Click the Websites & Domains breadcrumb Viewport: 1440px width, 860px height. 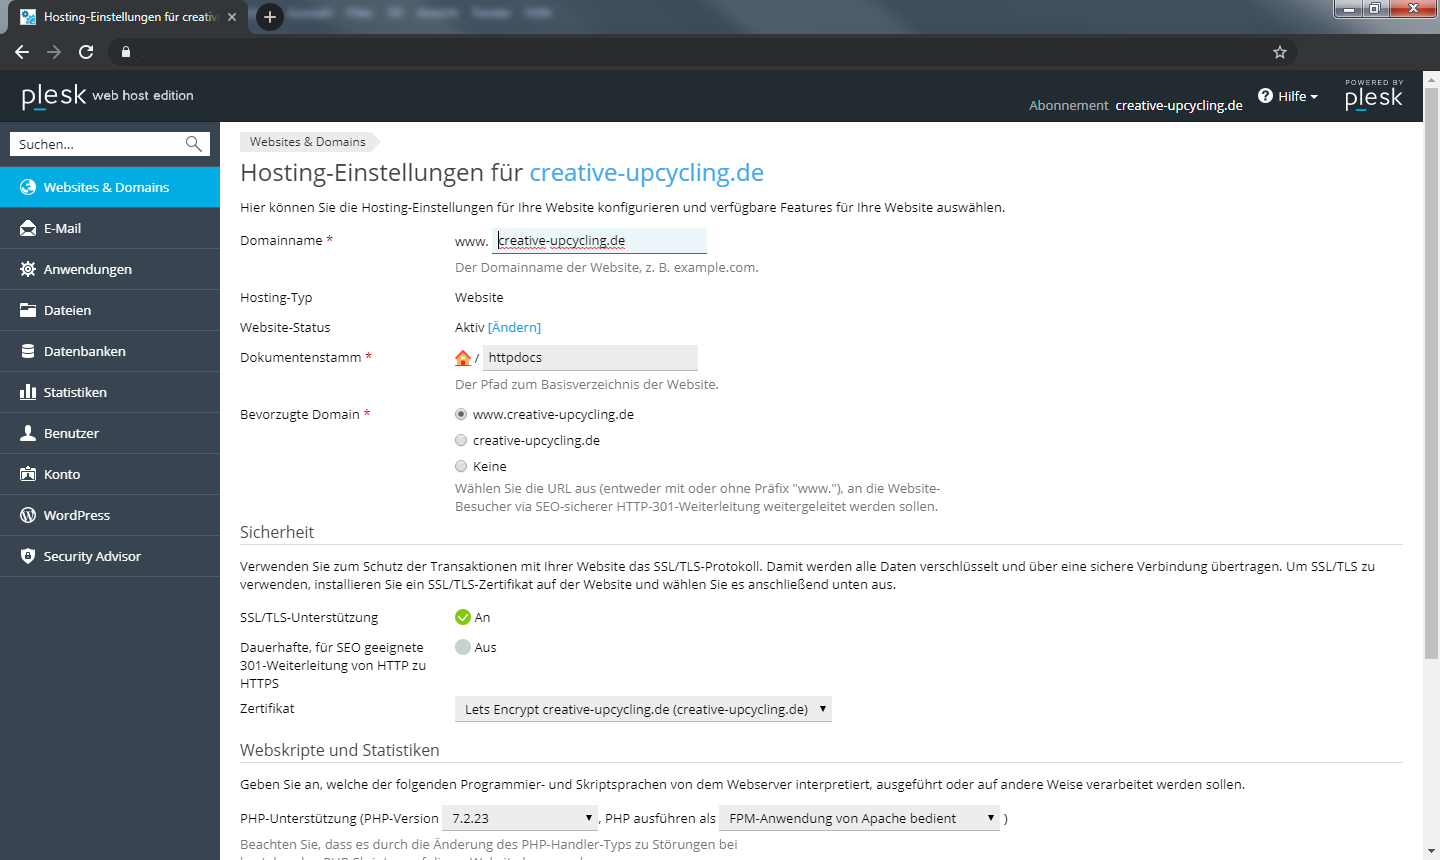point(308,142)
